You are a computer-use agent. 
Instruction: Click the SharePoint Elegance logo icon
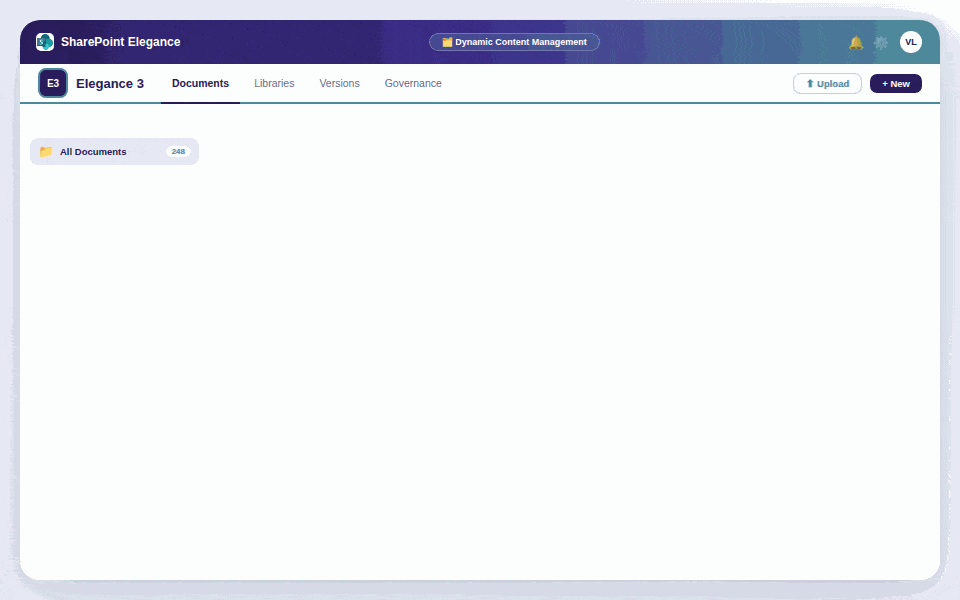[44, 42]
